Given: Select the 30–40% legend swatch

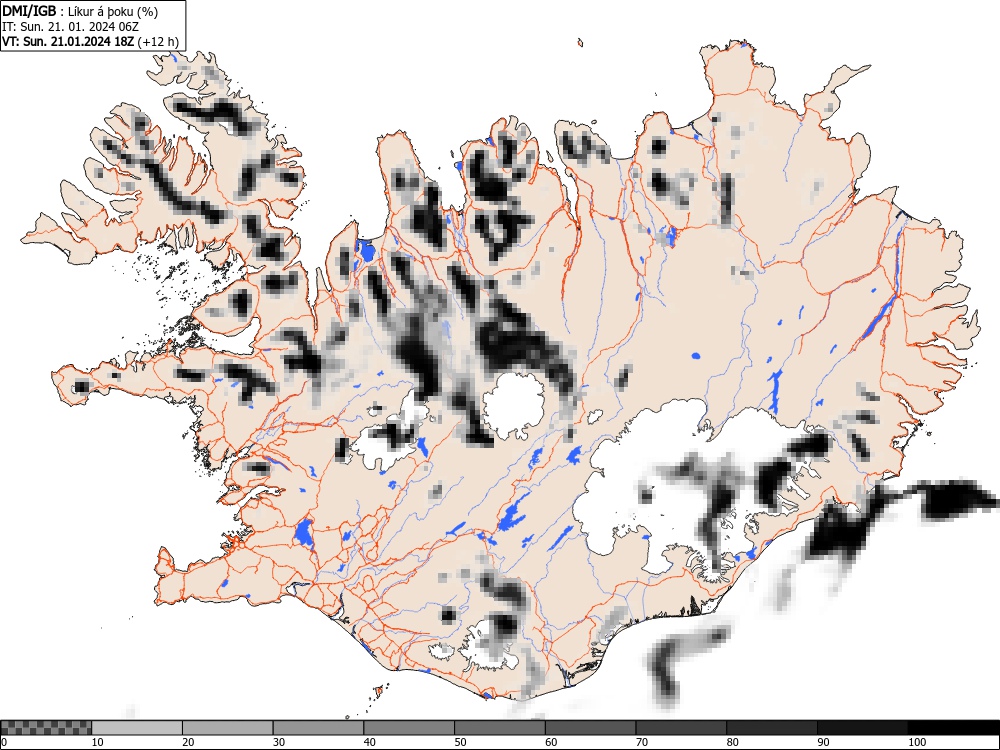Looking at the screenshot, I should click(x=318, y=728).
